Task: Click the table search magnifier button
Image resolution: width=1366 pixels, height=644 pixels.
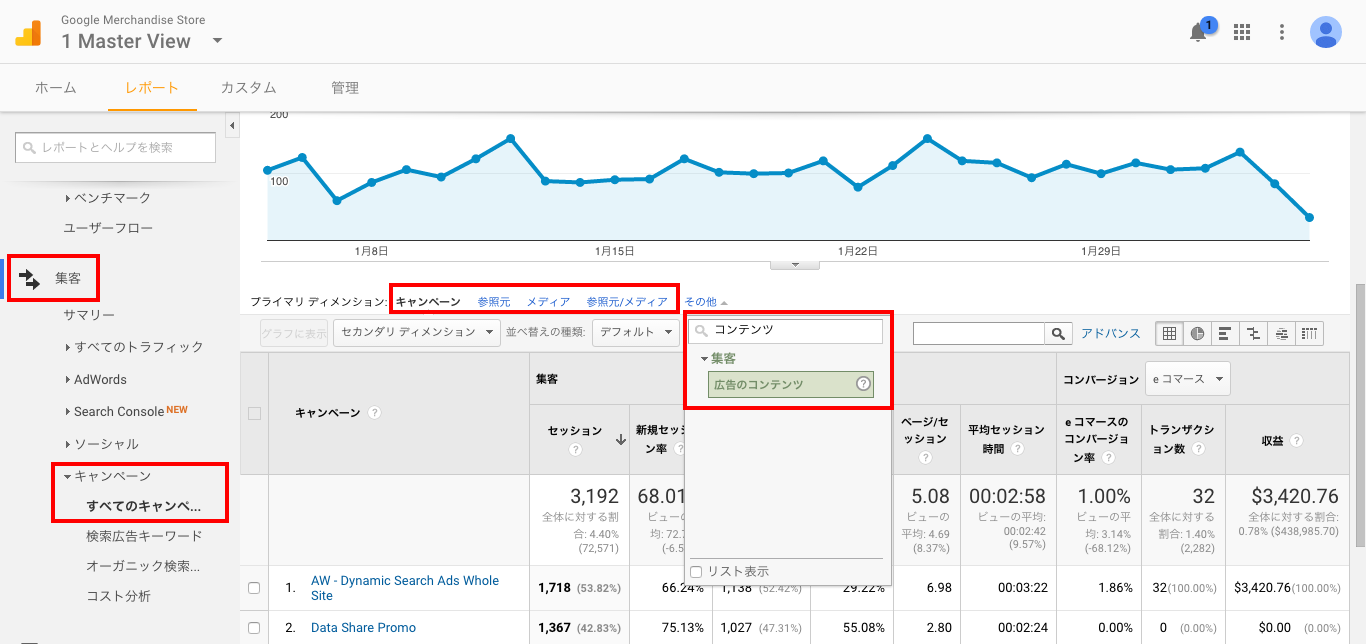Action: coord(1058,333)
